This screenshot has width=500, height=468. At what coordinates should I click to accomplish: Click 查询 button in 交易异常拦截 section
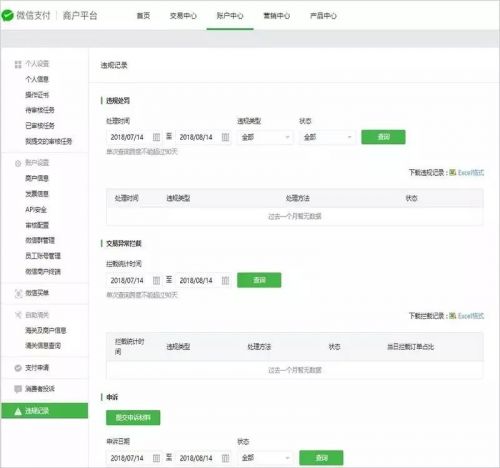(x=259, y=280)
